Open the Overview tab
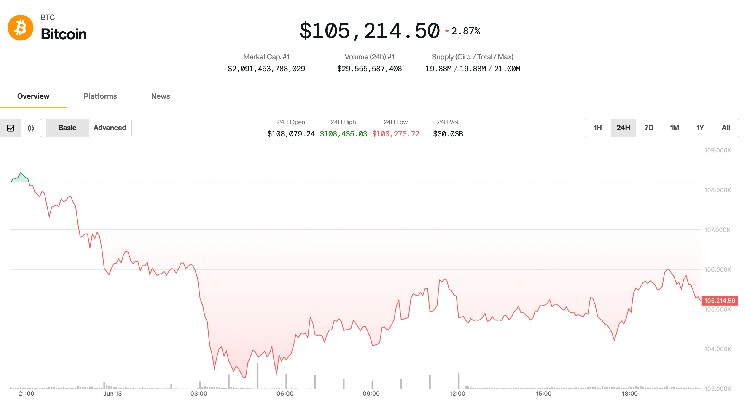The image size is (745, 400). (x=33, y=96)
